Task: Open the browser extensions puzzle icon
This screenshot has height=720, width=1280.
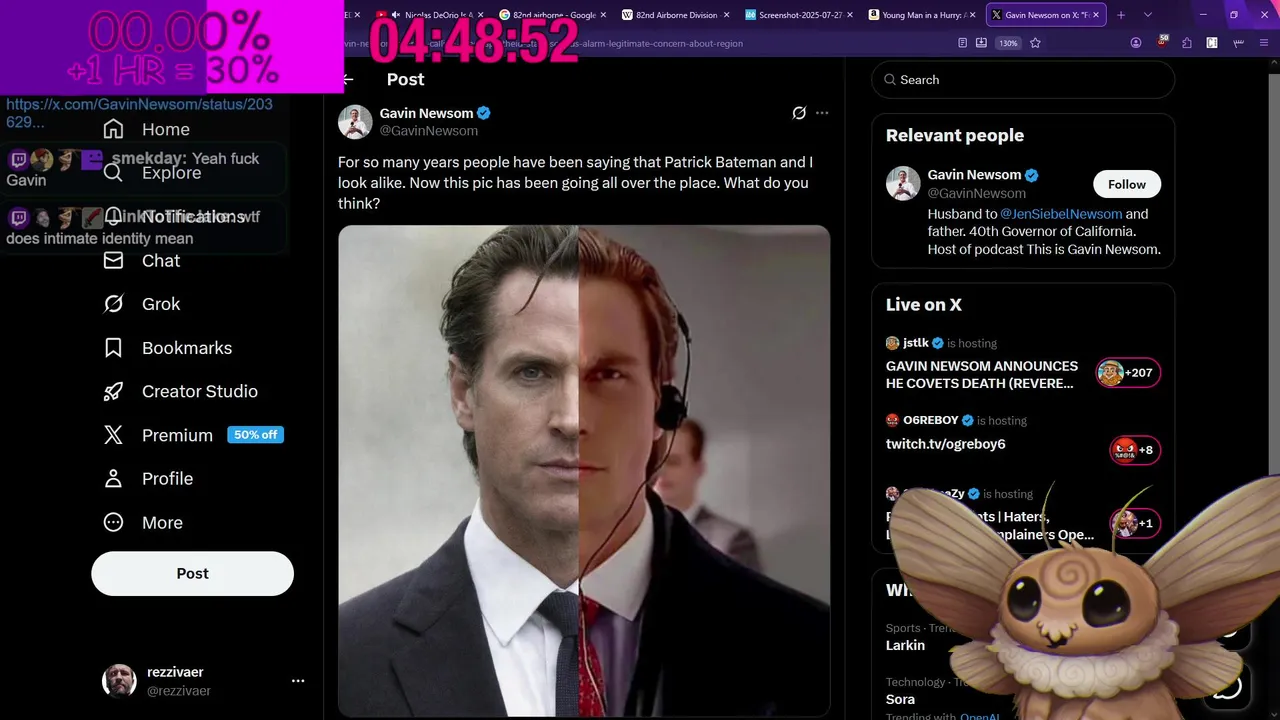Action: 1187,43
